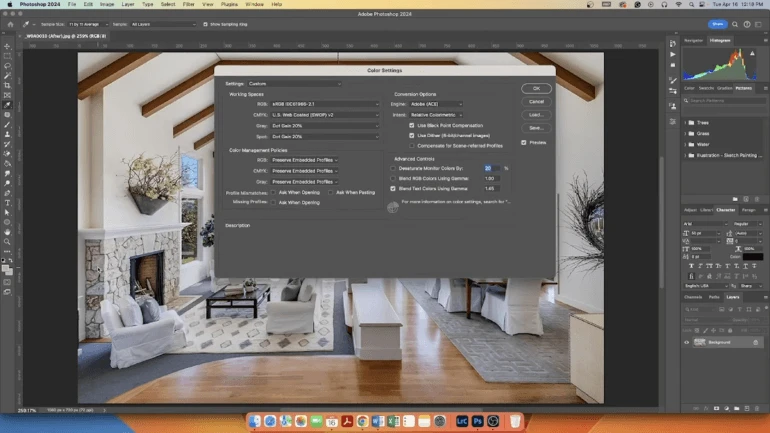Image resolution: width=770 pixels, height=433 pixels.
Task: Click the foreground color swatch
Action: [5, 266]
